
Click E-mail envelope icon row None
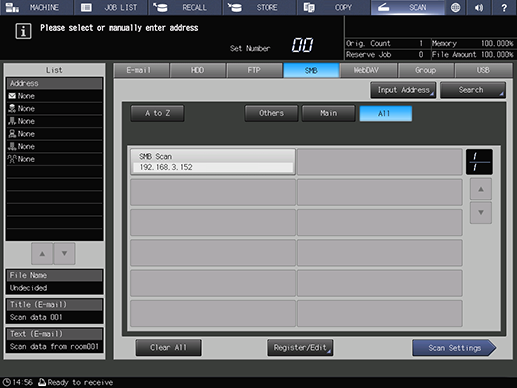pyautogui.click(x=12, y=96)
